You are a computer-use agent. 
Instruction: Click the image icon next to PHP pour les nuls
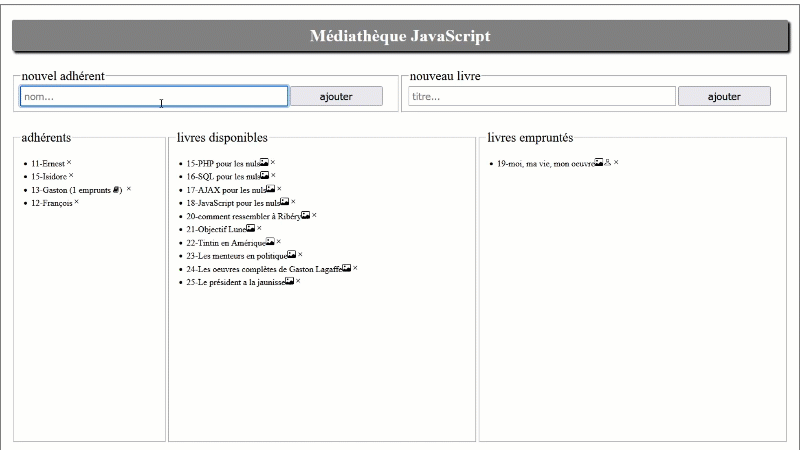point(264,162)
